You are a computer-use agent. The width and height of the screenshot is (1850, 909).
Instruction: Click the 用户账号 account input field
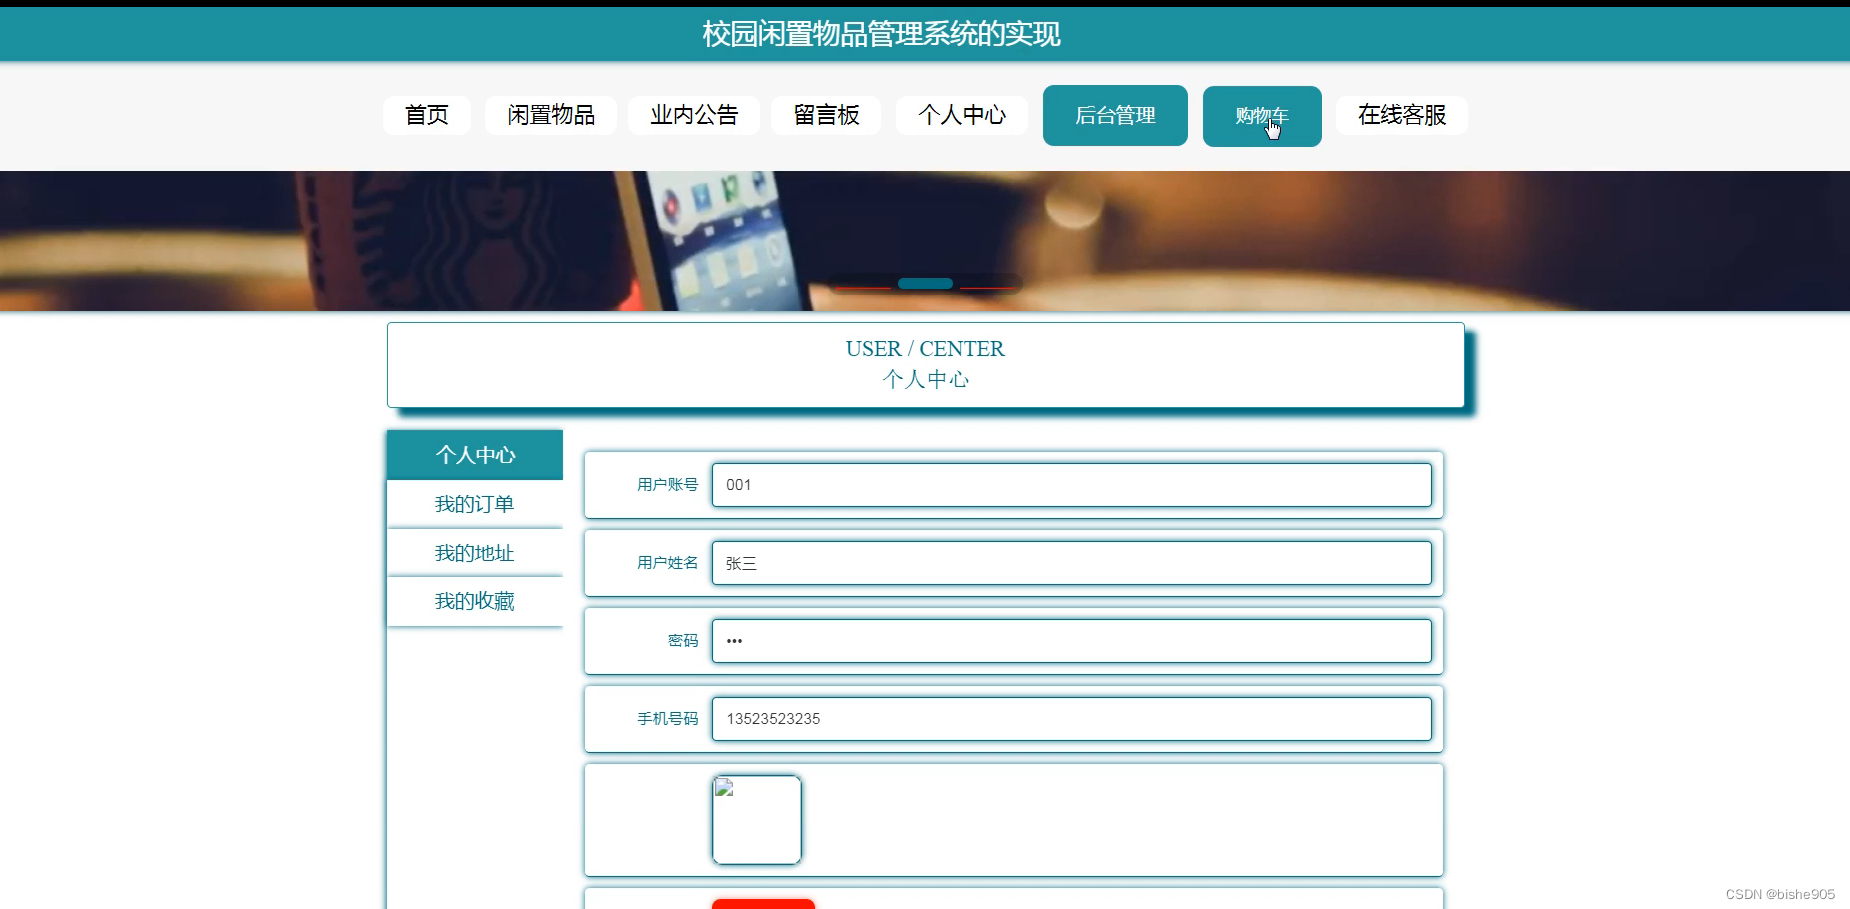tap(1072, 485)
